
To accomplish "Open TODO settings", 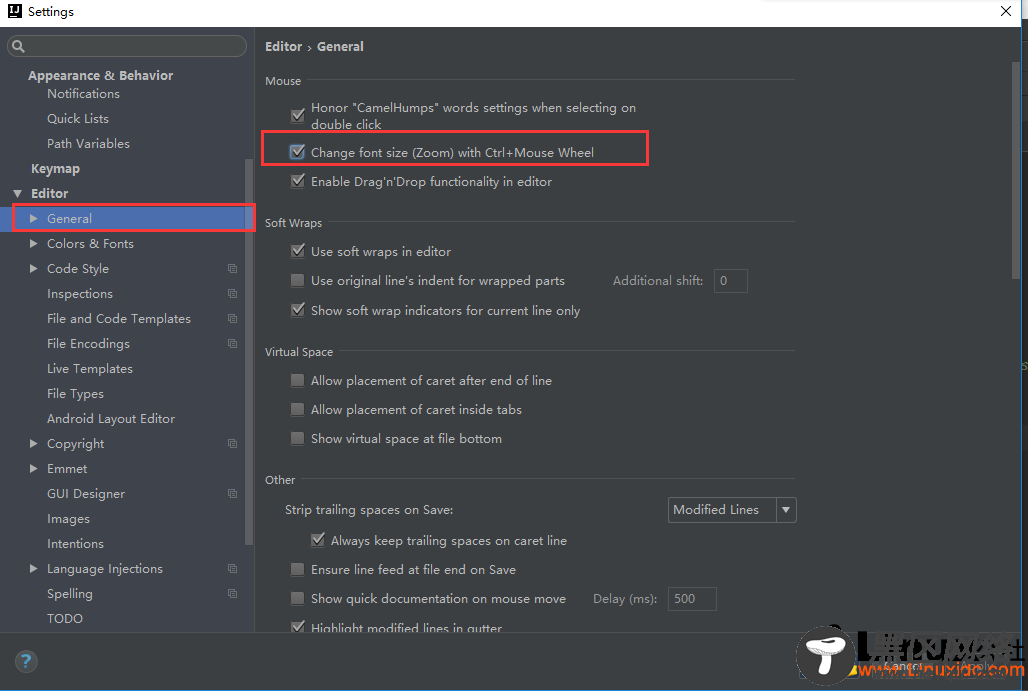I will tap(65, 618).
